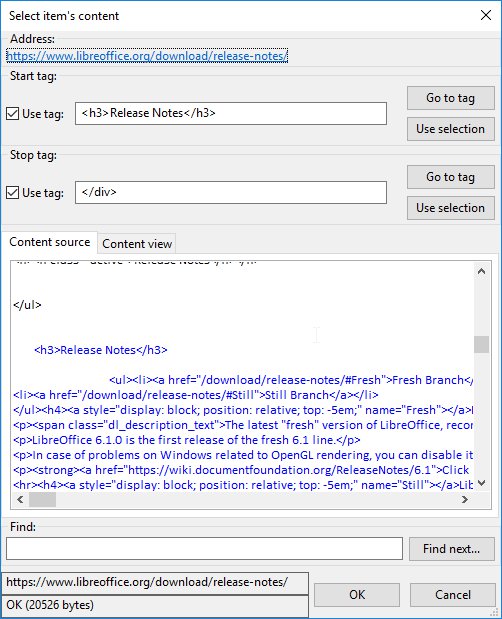Switch to Content view tab

(x=137, y=244)
